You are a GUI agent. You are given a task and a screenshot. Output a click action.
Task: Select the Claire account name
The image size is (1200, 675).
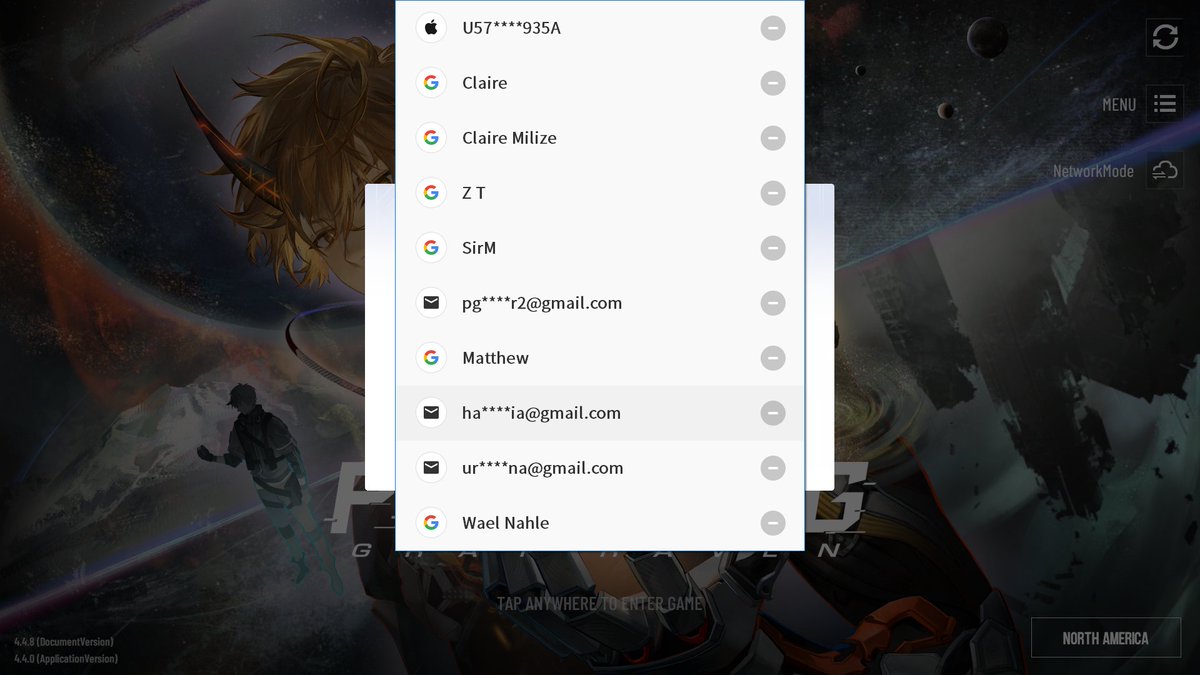tap(485, 83)
